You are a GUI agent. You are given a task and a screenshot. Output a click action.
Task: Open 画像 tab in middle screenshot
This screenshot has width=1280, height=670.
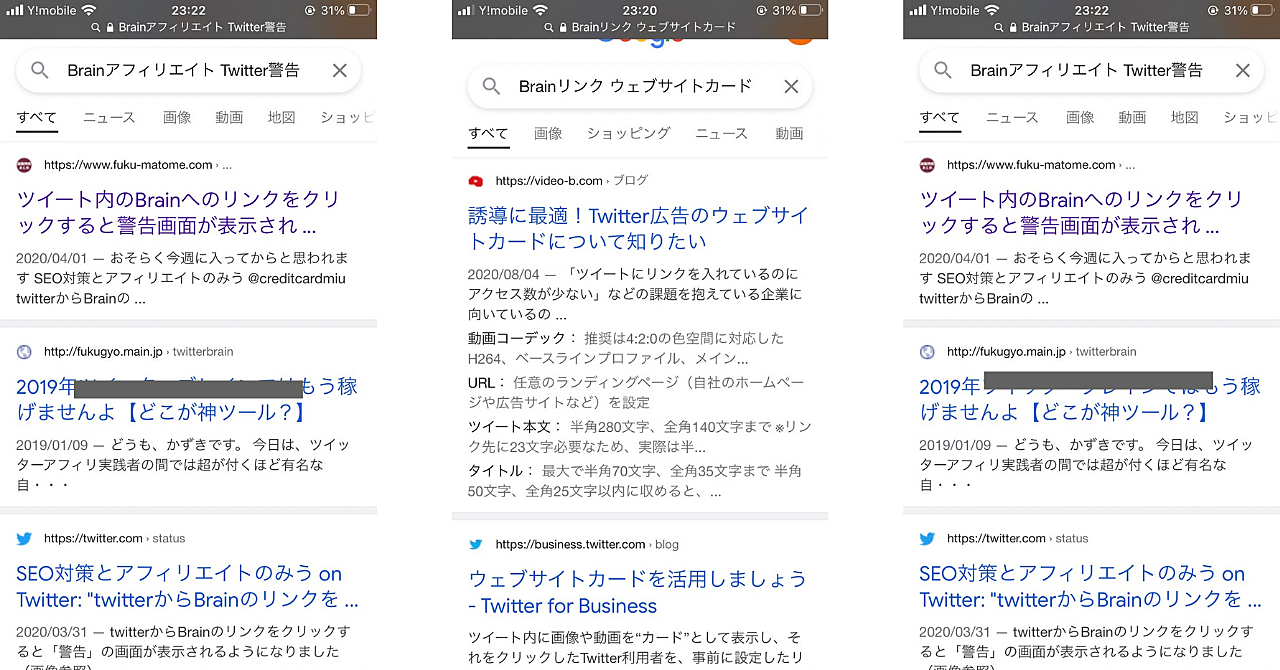[548, 133]
